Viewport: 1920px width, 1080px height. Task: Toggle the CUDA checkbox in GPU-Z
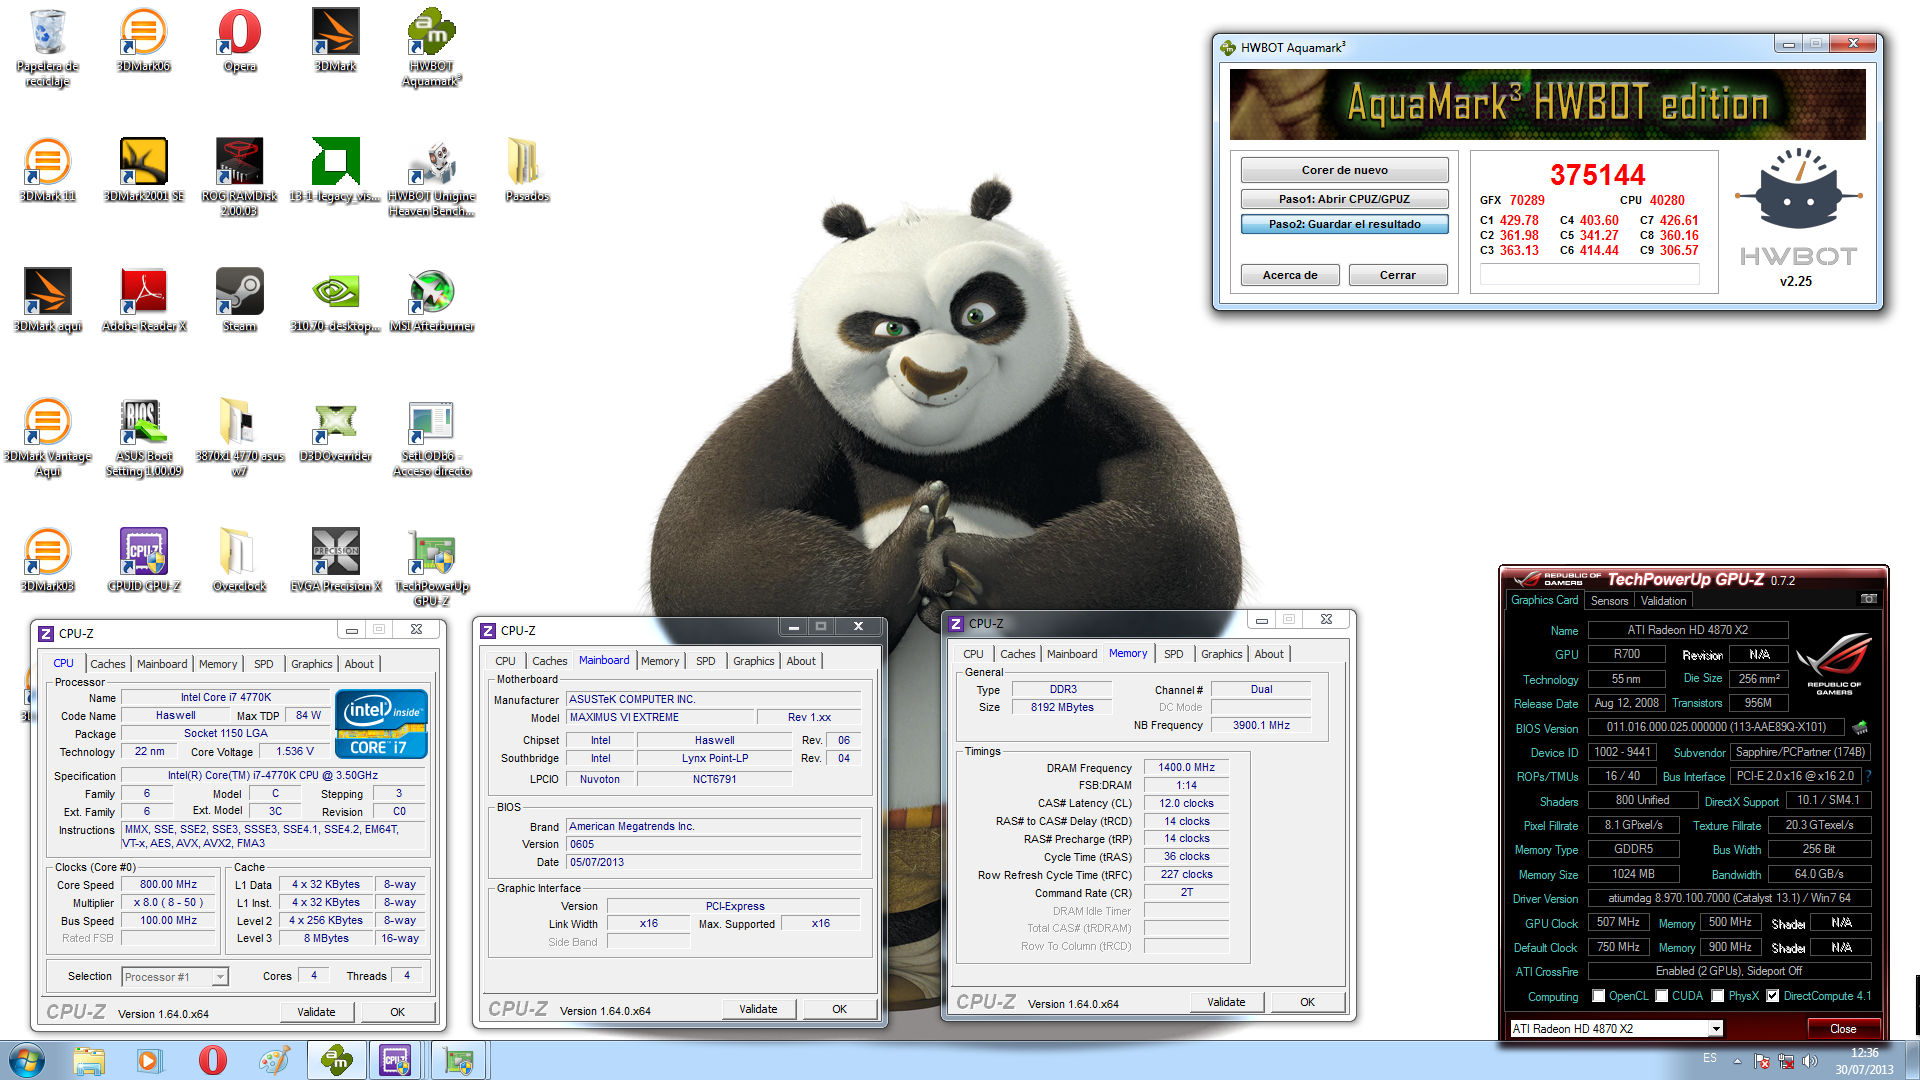[x=1661, y=996]
